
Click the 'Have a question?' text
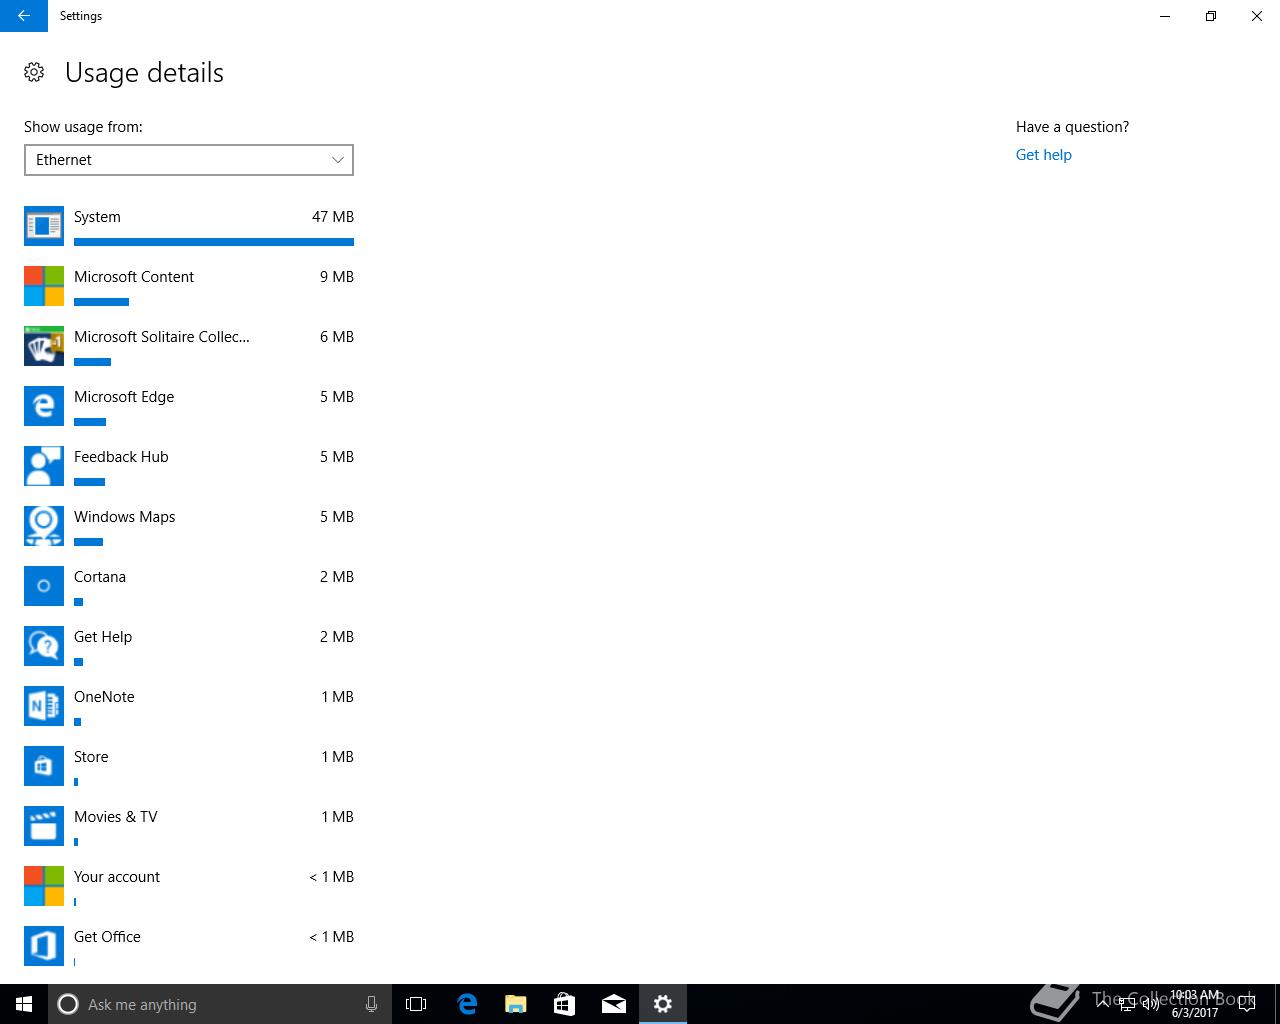(1072, 127)
